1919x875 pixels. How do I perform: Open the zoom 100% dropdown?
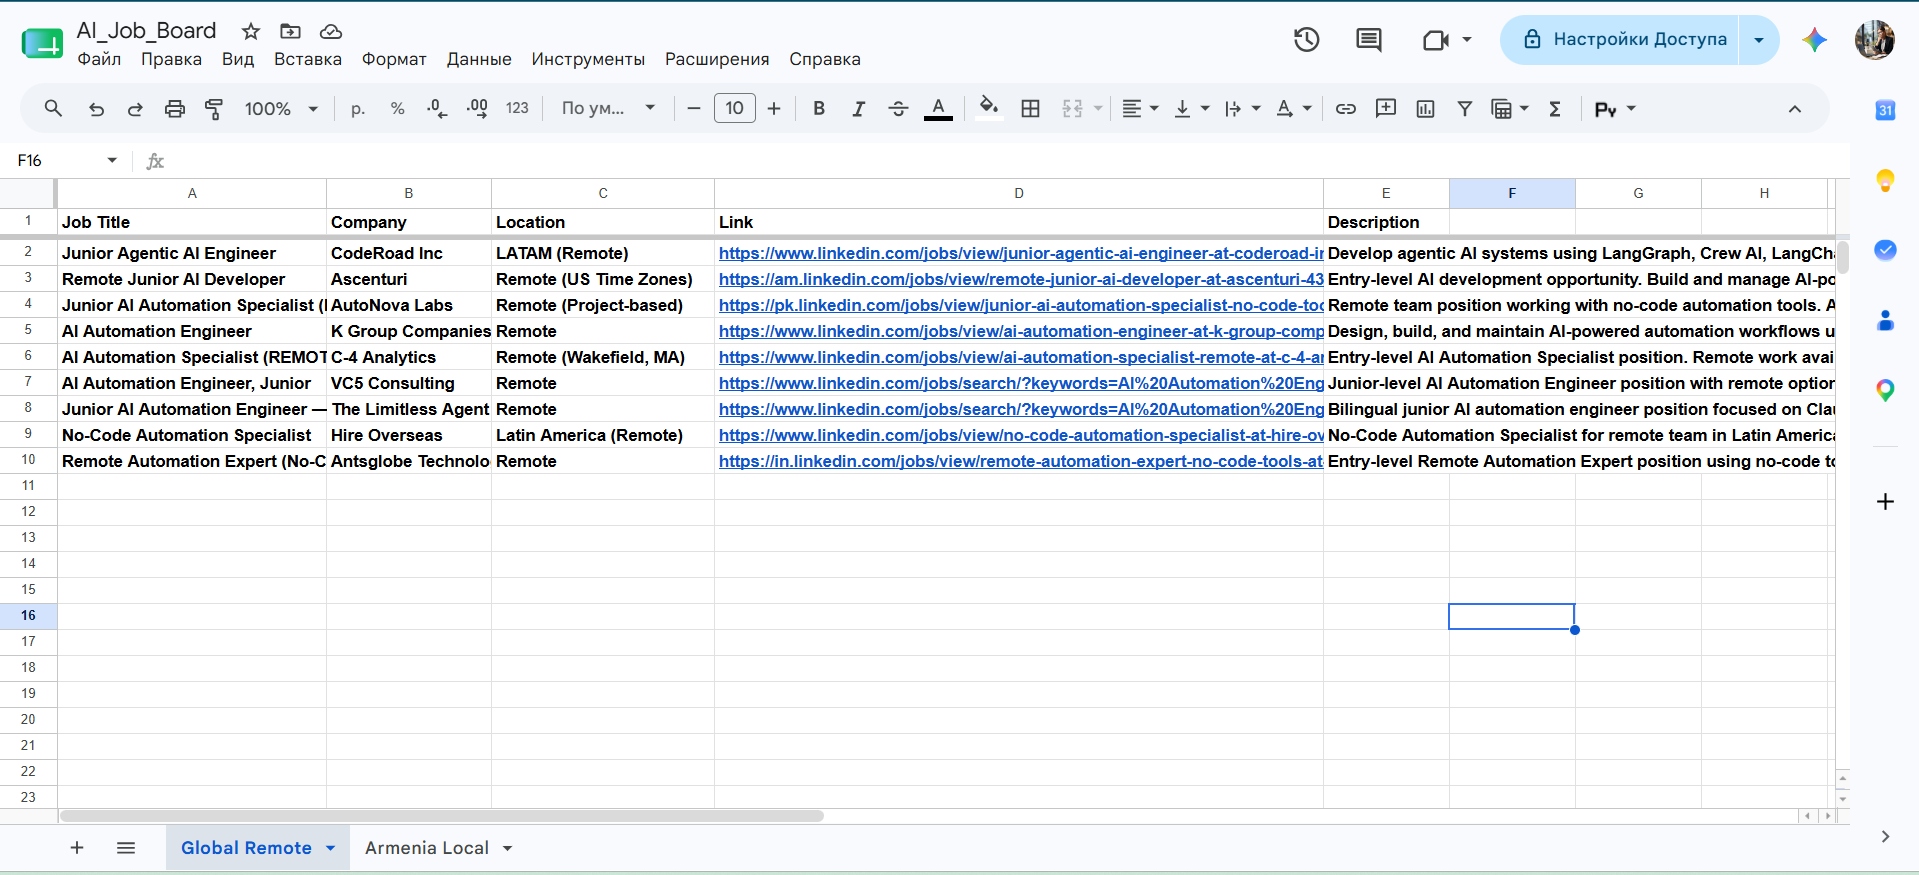tap(281, 109)
